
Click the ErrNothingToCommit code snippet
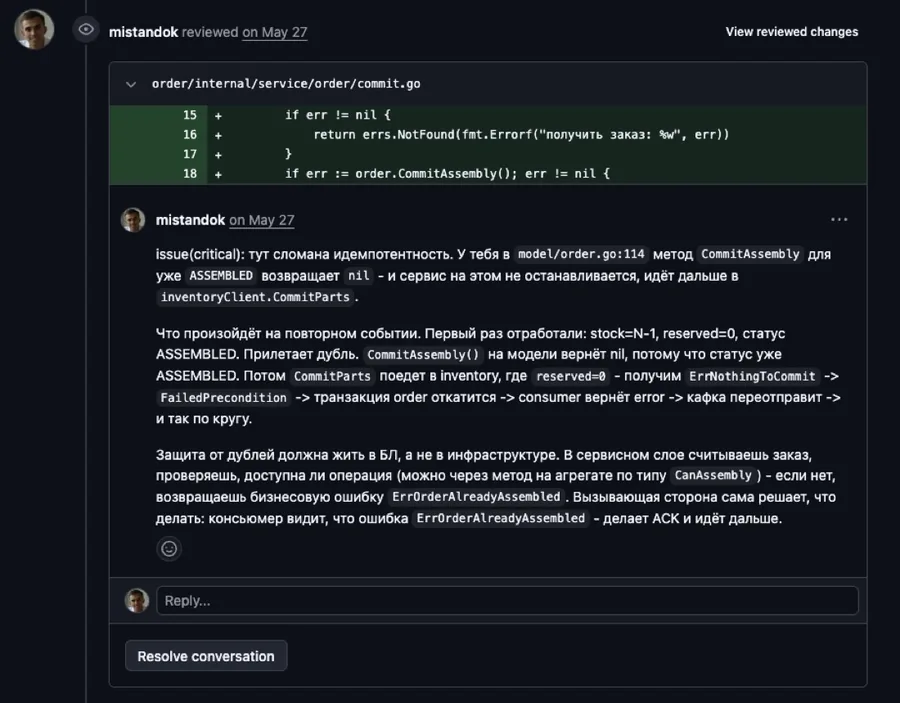pyautogui.click(x=752, y=376)
